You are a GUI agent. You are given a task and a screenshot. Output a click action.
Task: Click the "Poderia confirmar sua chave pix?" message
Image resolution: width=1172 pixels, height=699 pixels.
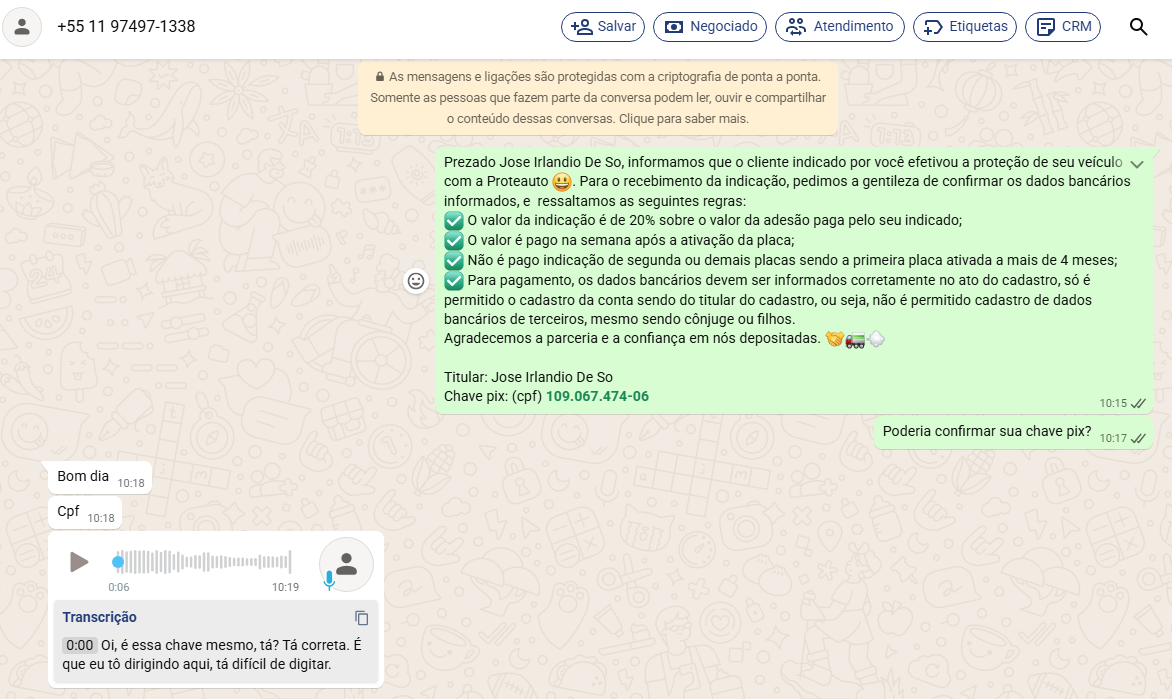[986, 432]
